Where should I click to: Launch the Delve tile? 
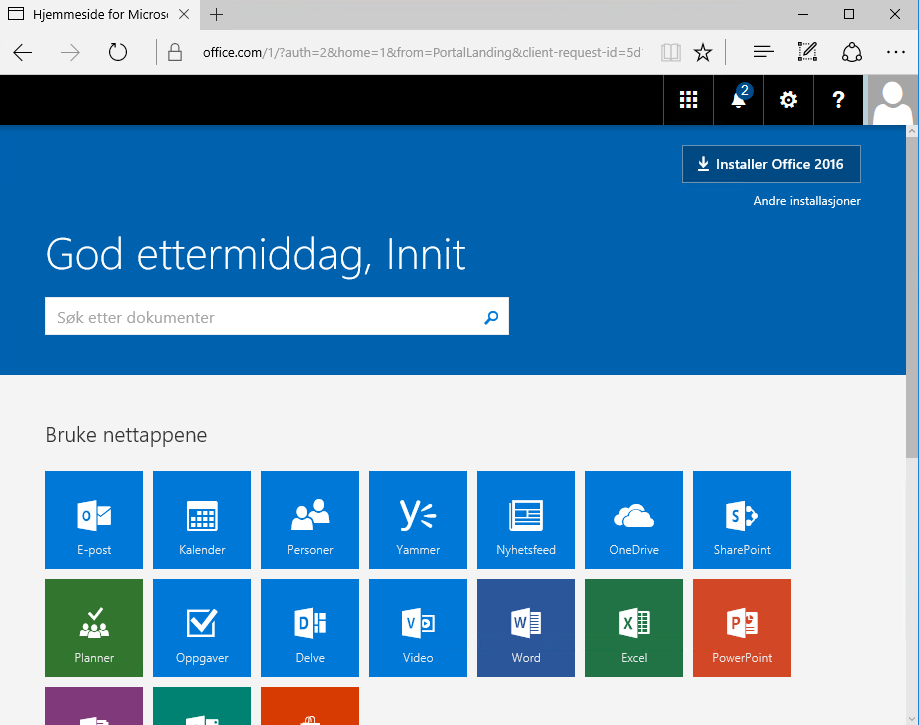[x=309, y=628]
